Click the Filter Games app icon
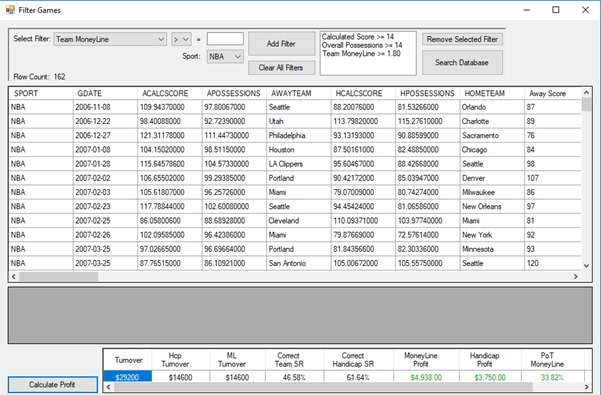Screen dimensions: 601x395 (x=10, y=10)
